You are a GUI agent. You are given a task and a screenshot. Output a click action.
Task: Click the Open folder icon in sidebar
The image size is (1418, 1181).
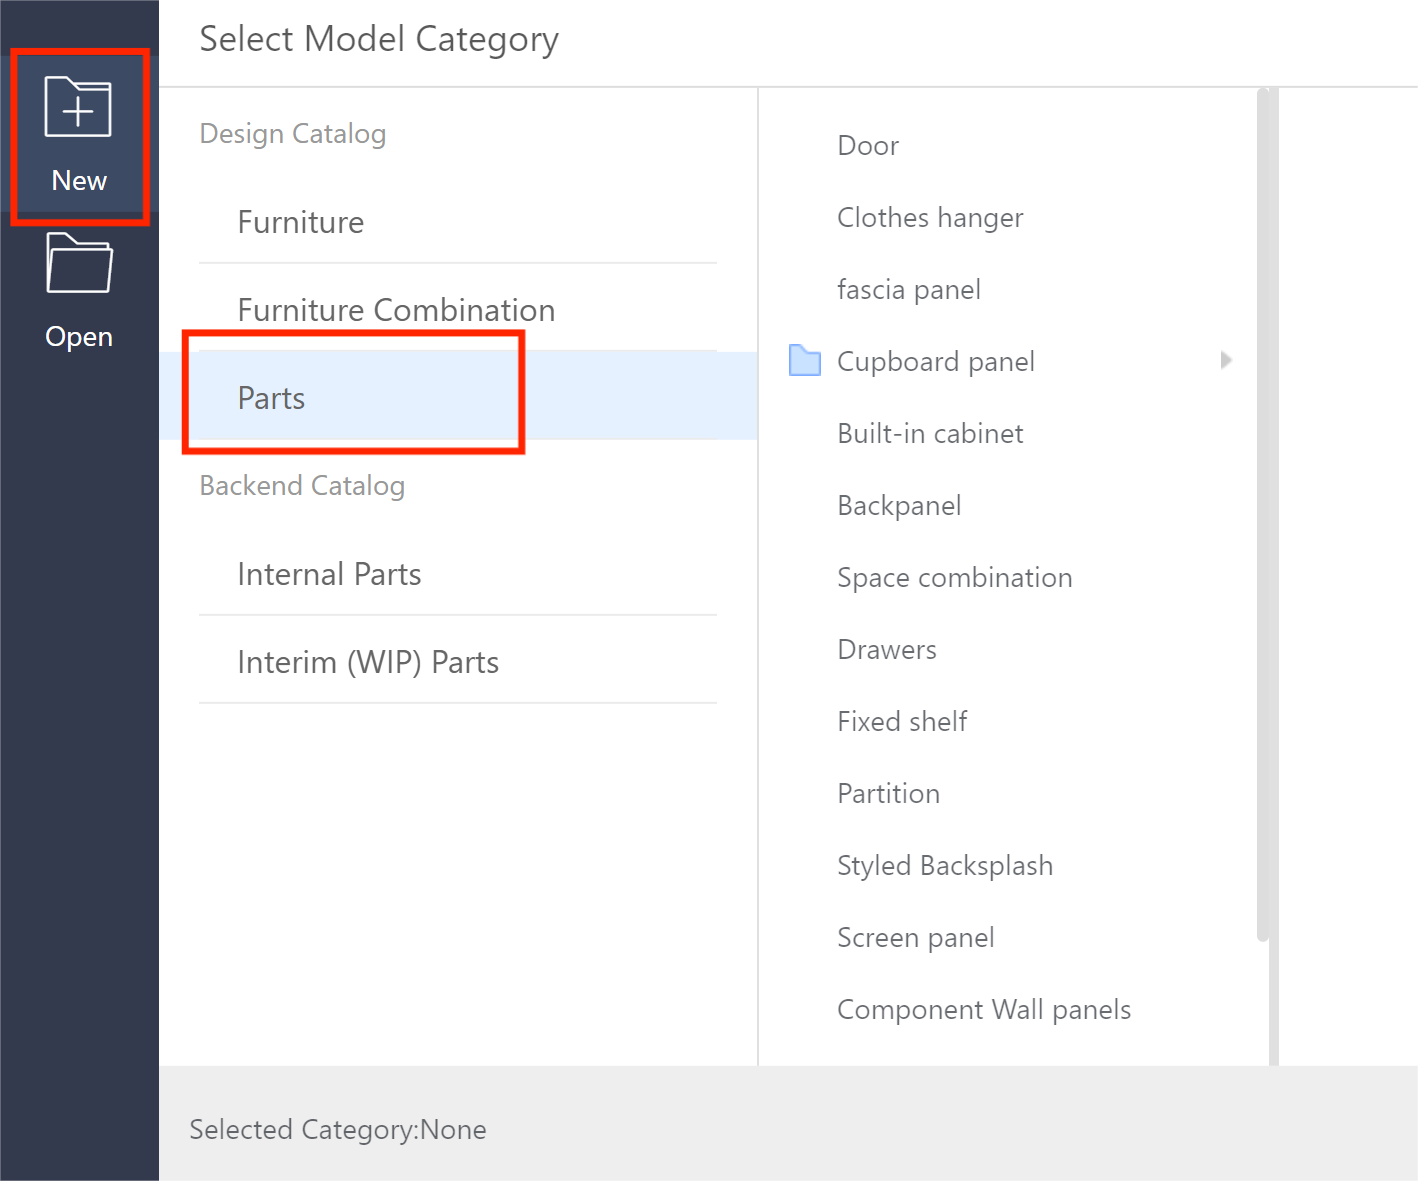pyautogui.click(x=79, y=263)
